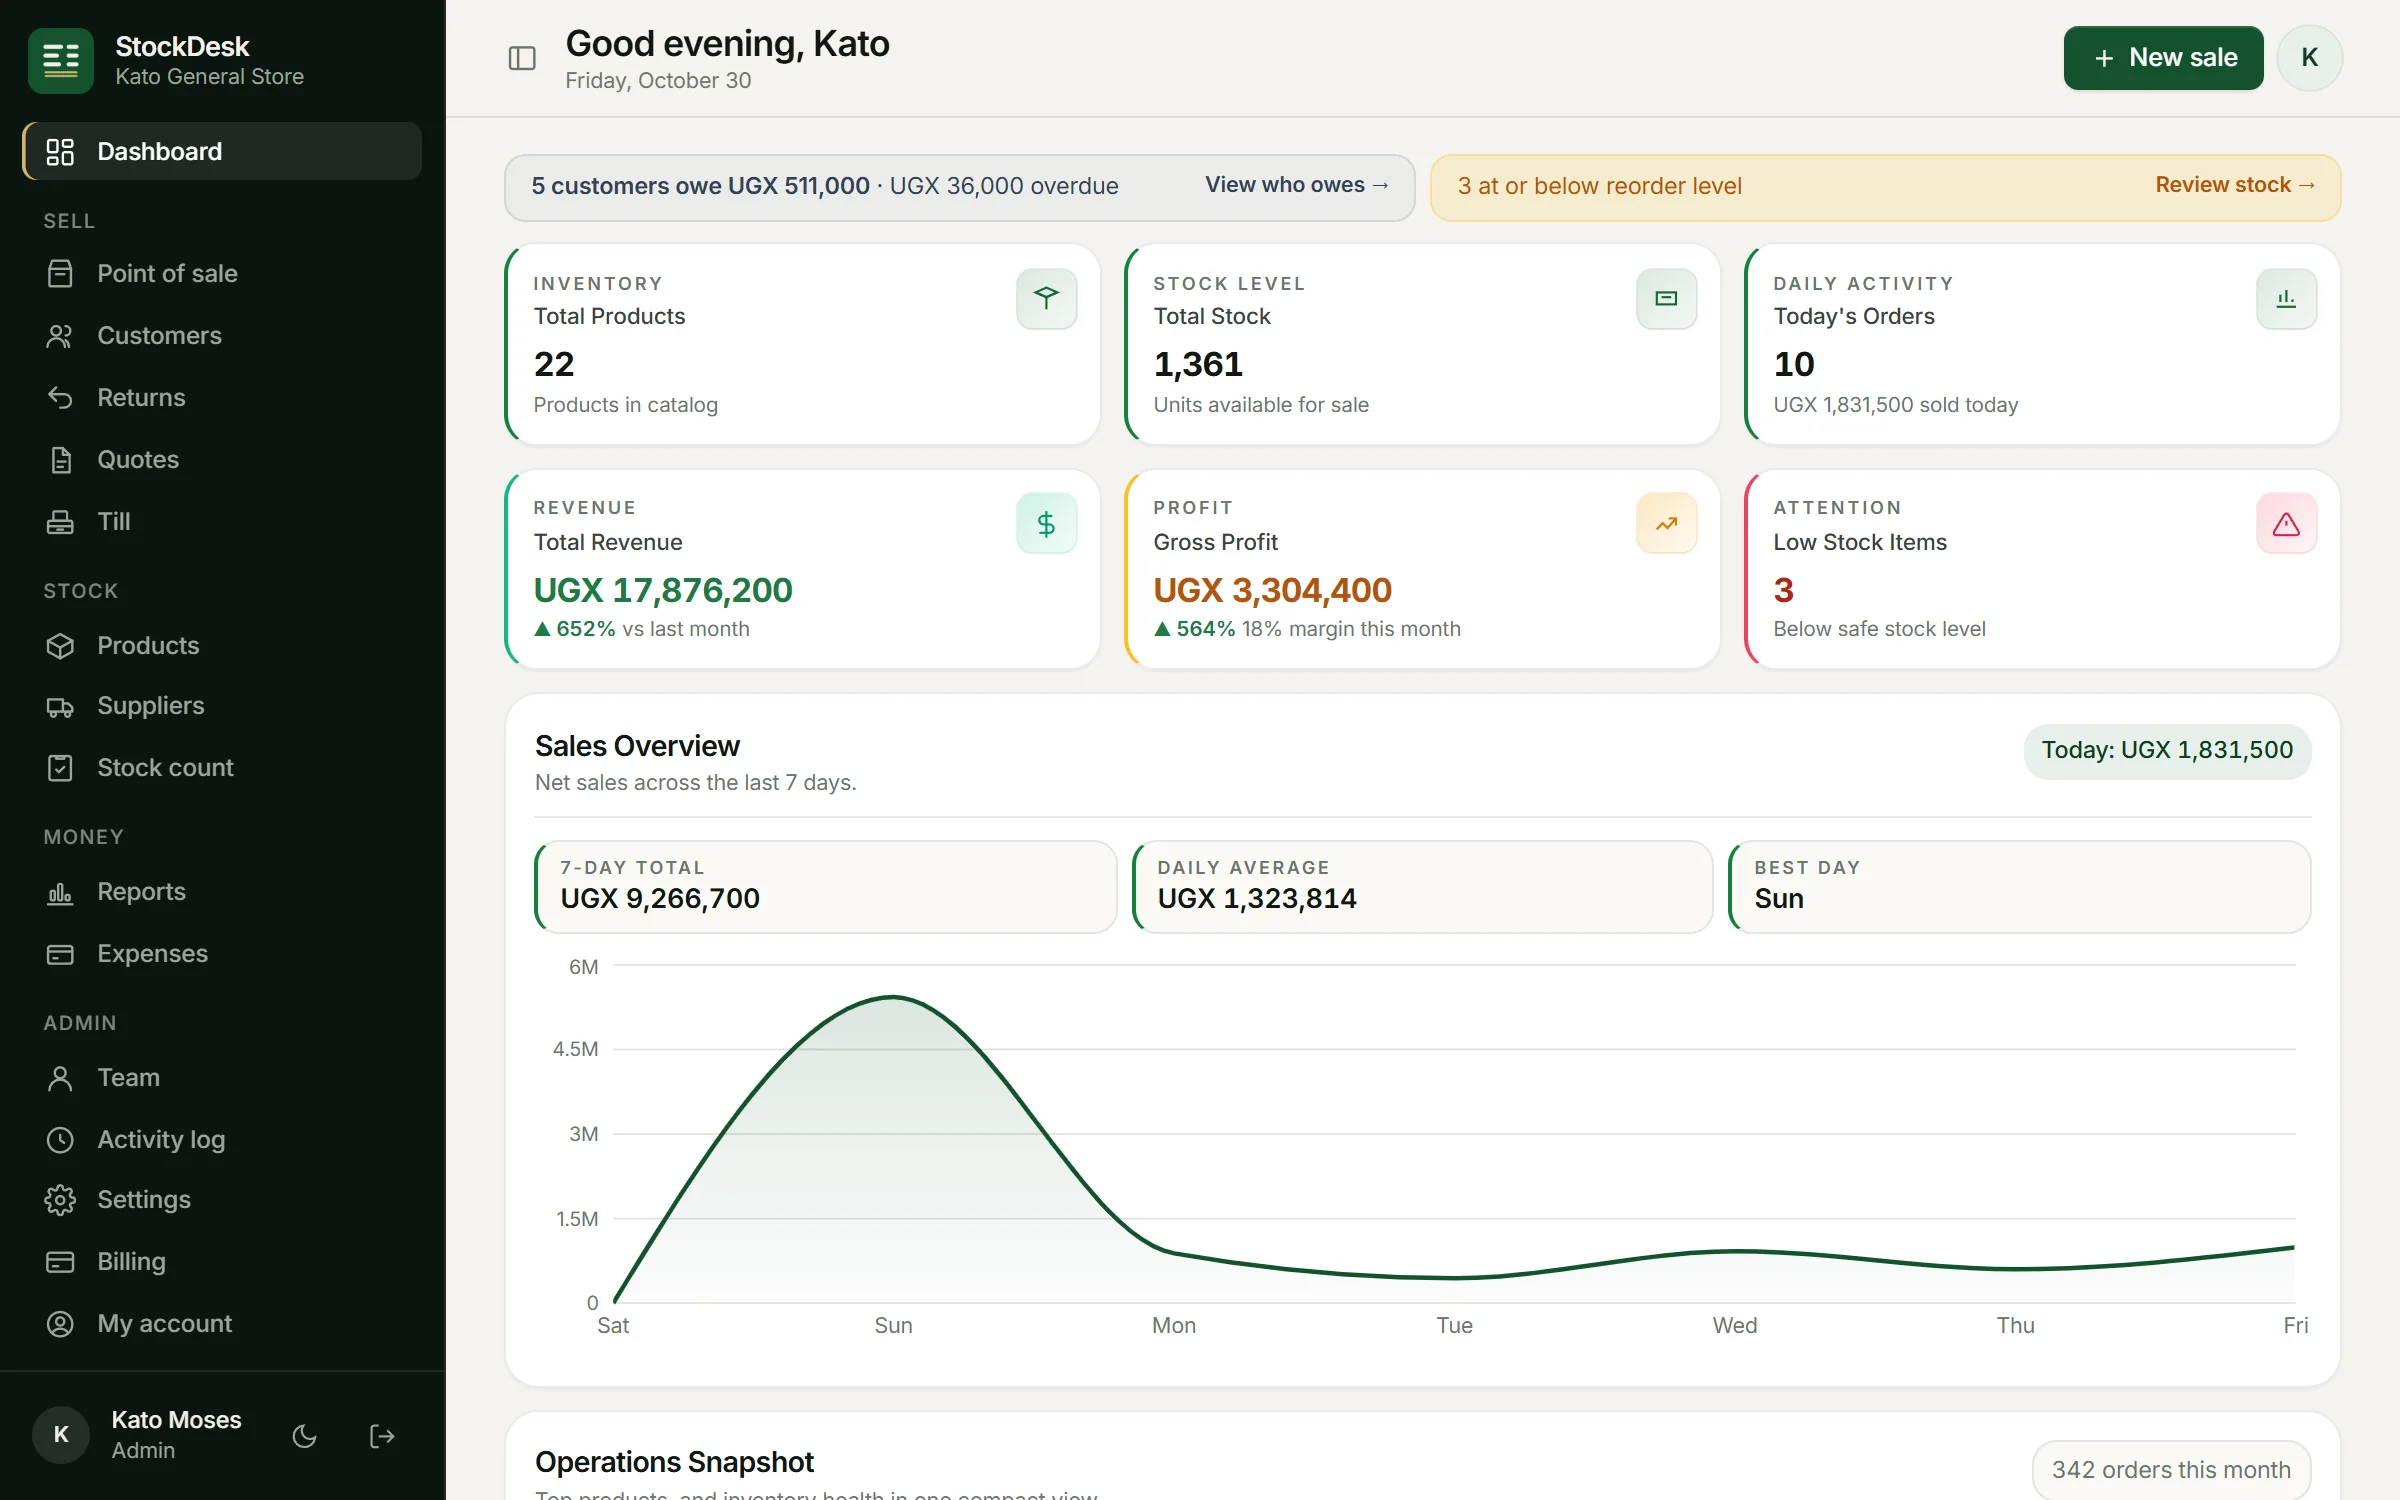Click the 7-Day Total card
2400x1500 pixels.
coord(825,887)
